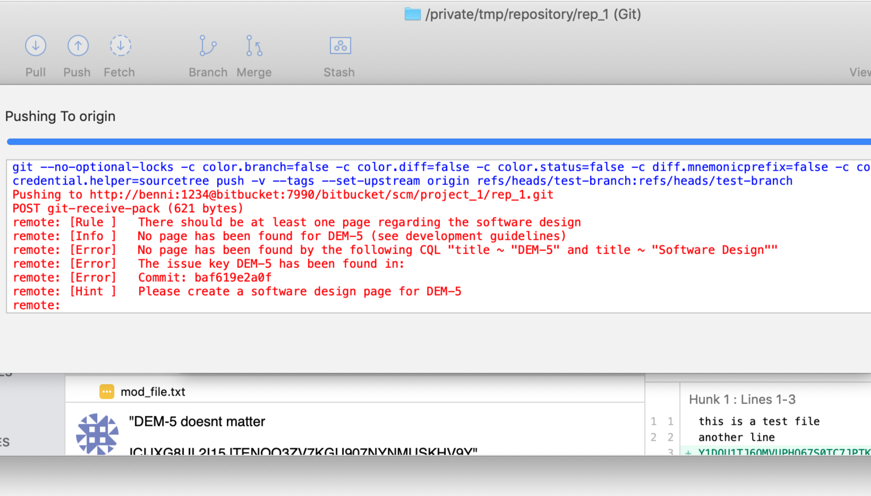Click the Rule line in push output

point(297,222)
